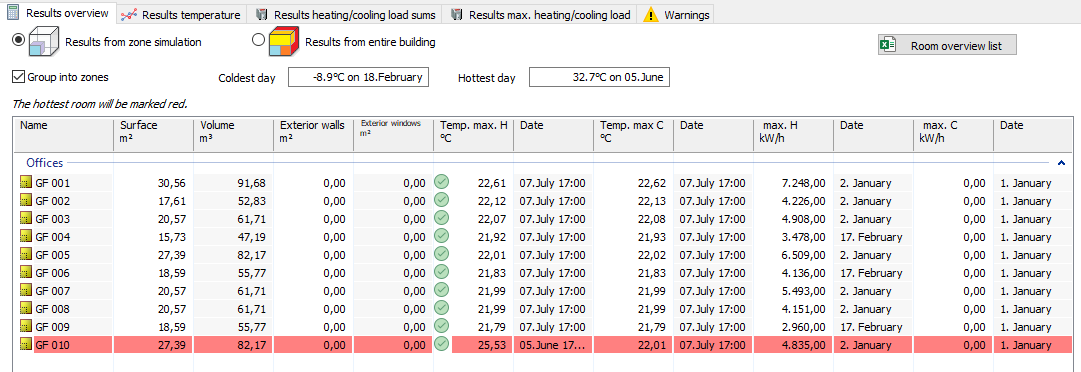Screen dimensions: 1081x372
Task: Sort by the Volume m³ column header
Action: 233,134
